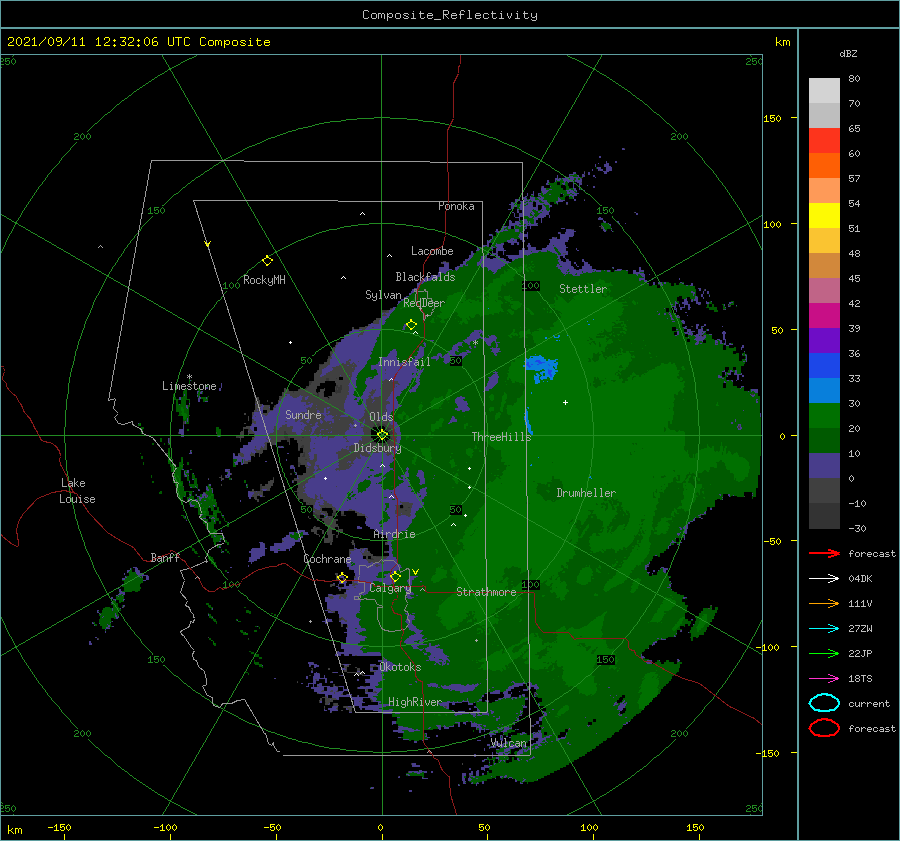This screenshot has height=841, width=900.
Task: Click yellow diamond marker near RockyMH
Action: (x=267, y=261)
